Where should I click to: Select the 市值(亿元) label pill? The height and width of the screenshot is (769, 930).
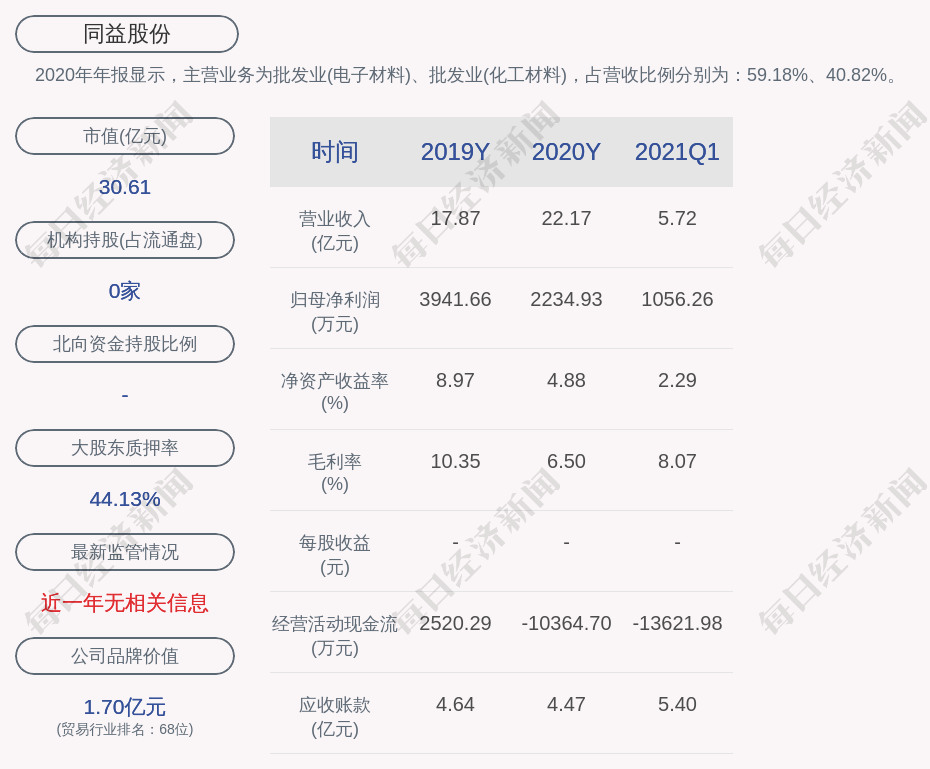125,136
